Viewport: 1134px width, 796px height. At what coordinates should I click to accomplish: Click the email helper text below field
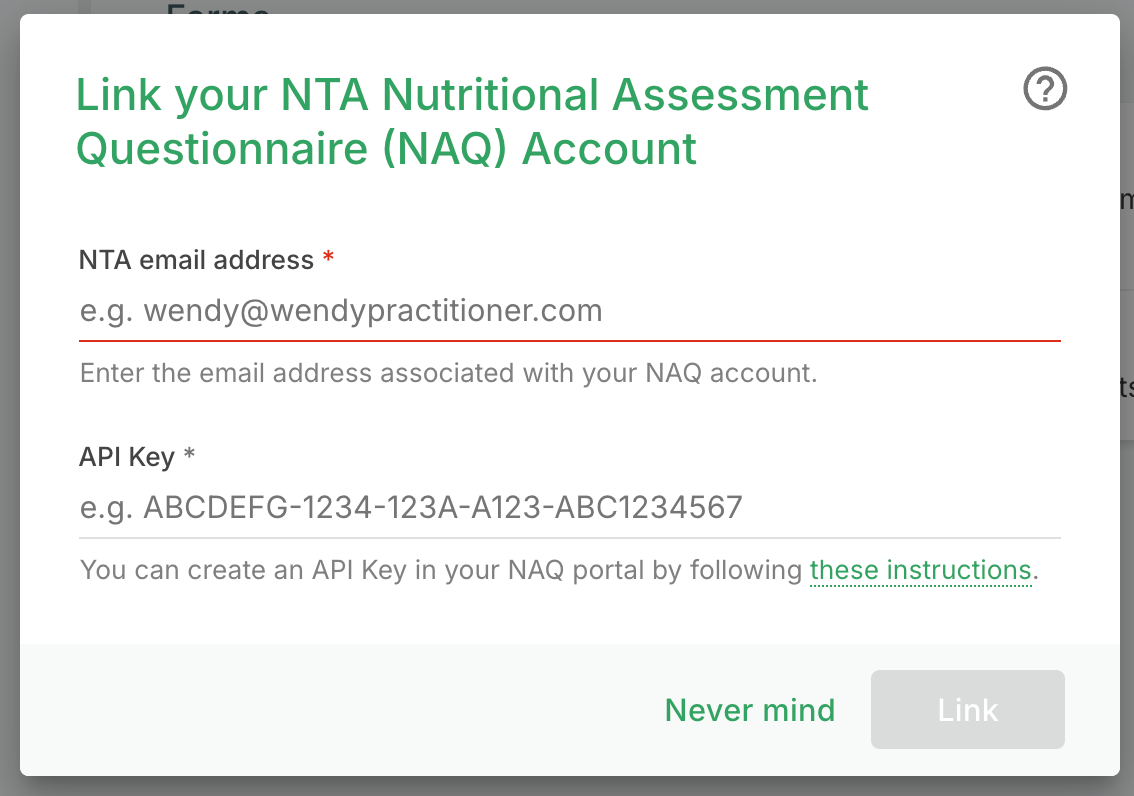448,373
